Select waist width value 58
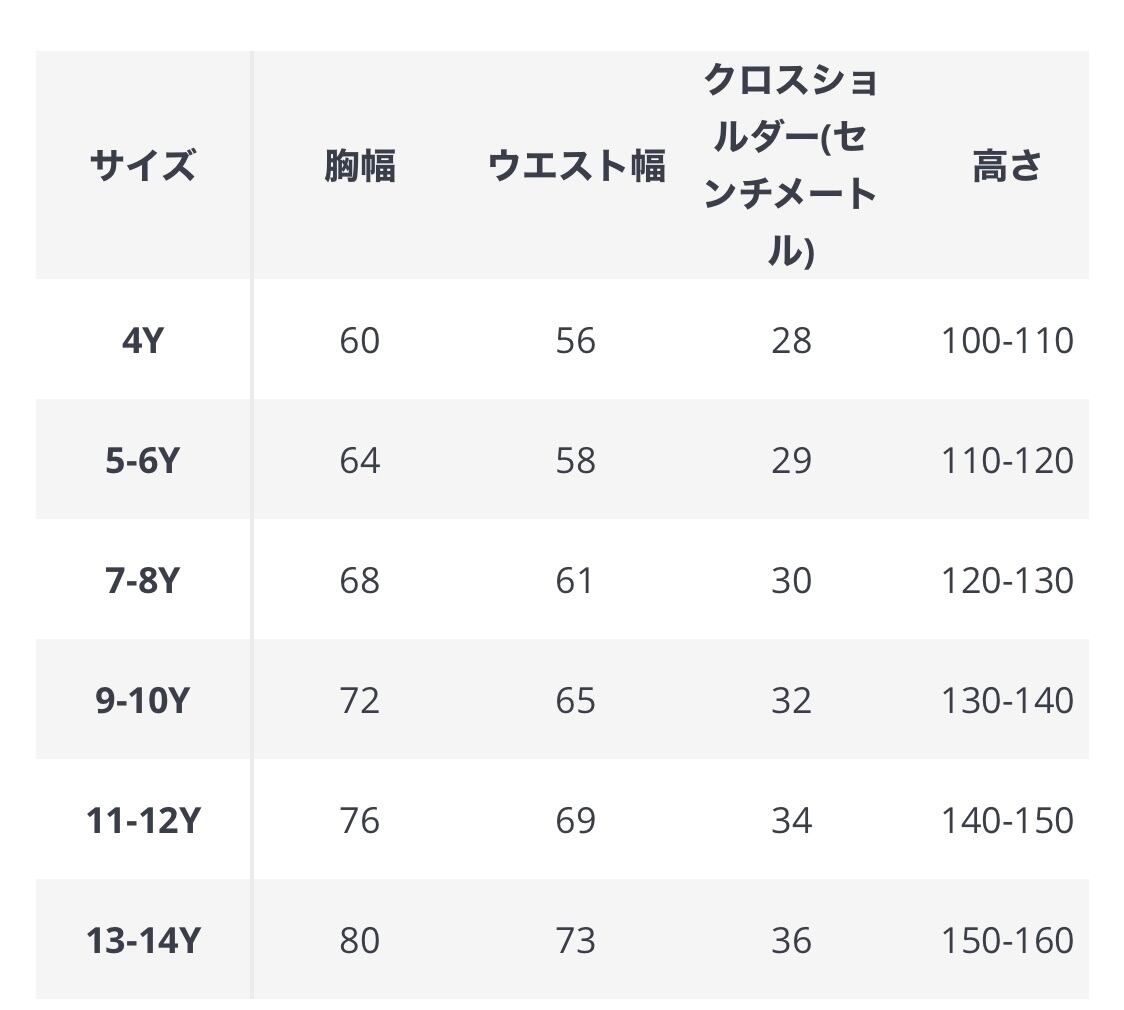The image size is (1124, 1010). [x=576, y=461]
